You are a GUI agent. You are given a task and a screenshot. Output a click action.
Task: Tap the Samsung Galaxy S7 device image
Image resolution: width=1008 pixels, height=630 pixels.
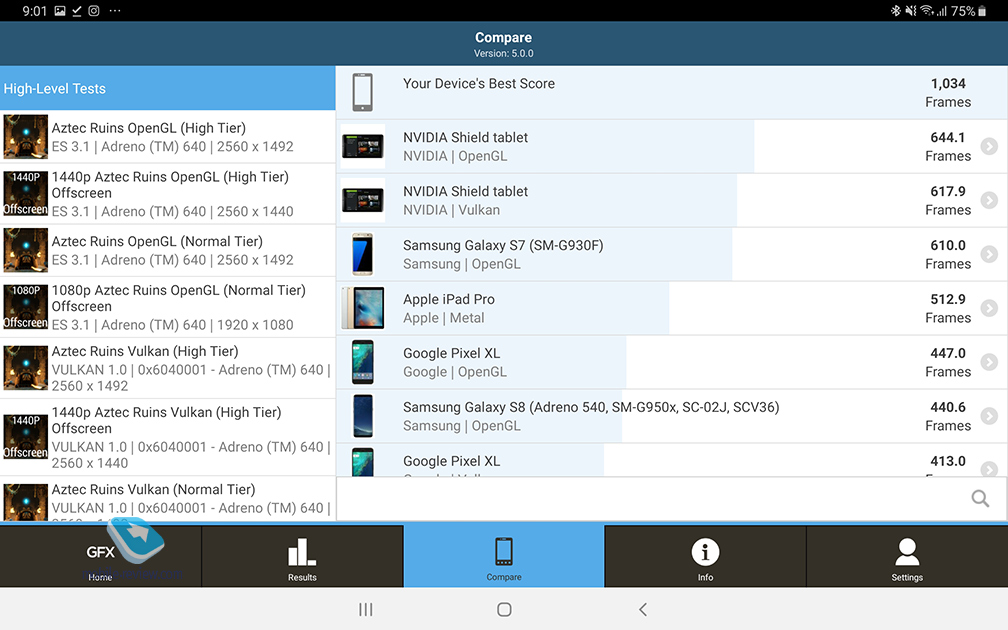363,255
